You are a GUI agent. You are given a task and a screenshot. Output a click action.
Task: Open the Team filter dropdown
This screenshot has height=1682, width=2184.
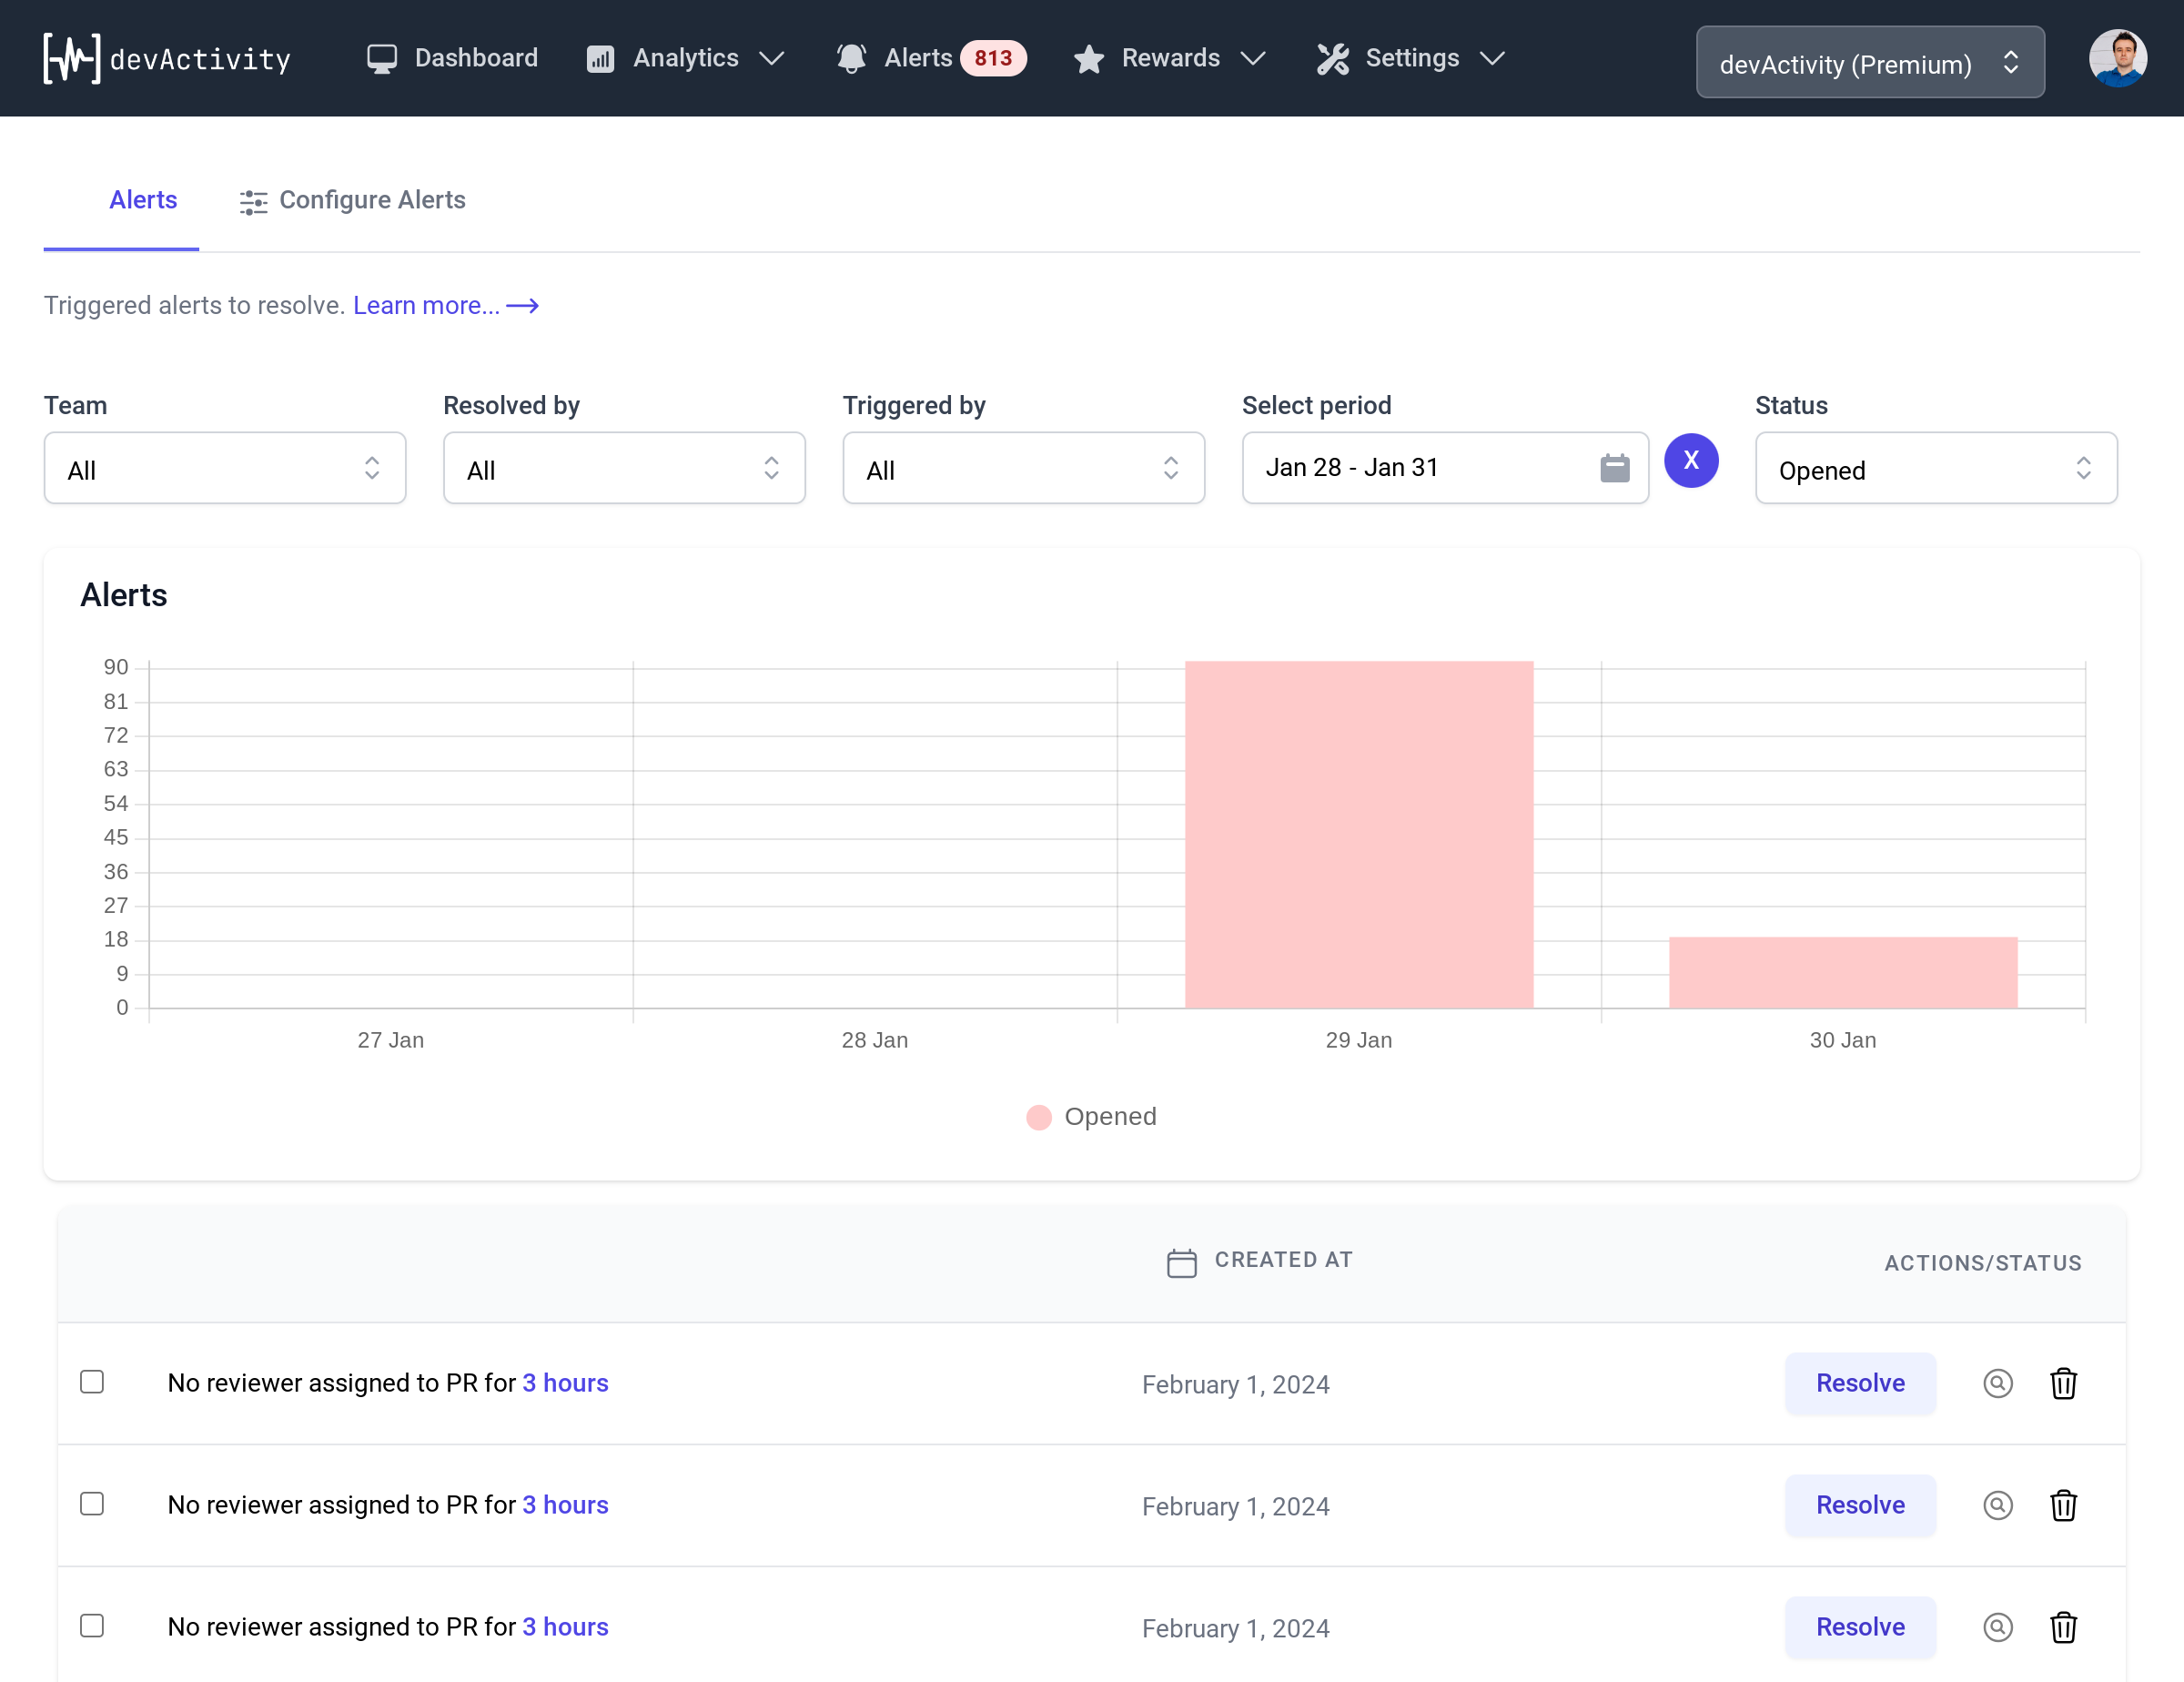[x=224, y=468]
